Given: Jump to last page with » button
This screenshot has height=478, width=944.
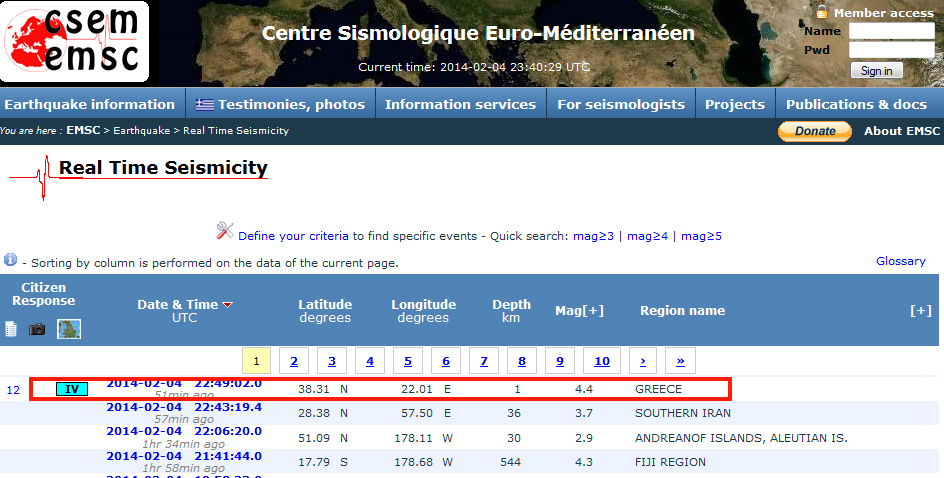Looking at the screenshot, I should pos(680,361).
